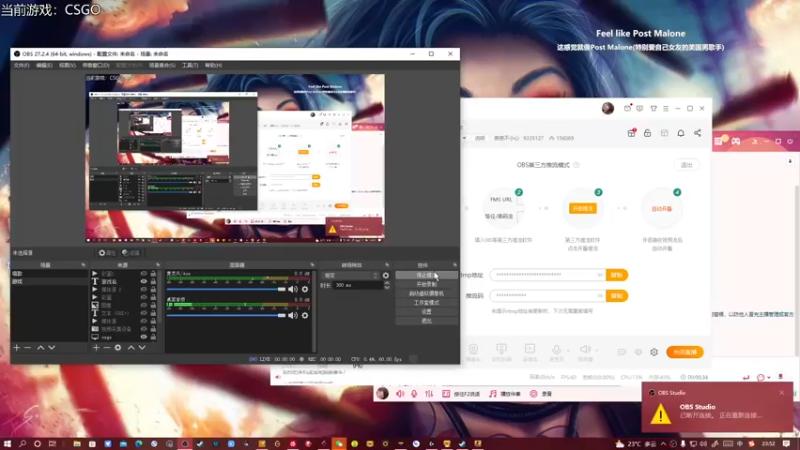Open source properties gear in Sources toolbar
This screenshot has height=450, width=800.
click(118, 347)
